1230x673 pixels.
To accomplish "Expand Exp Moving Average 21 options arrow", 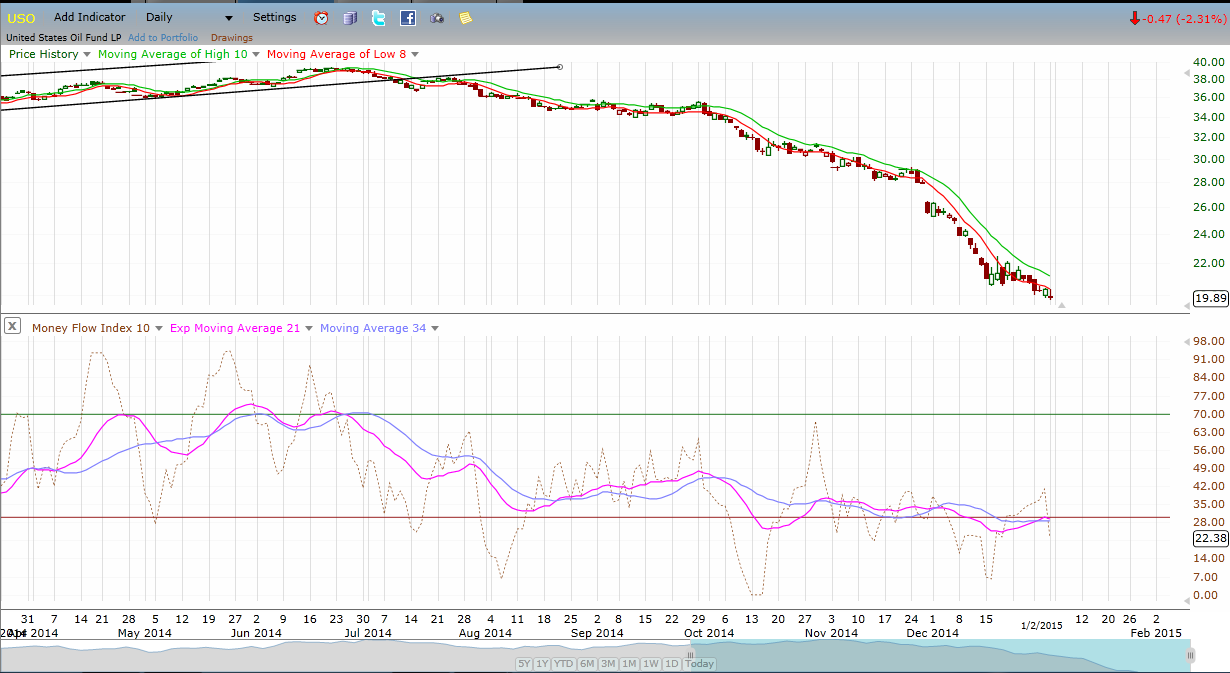I will [x=309, y=328].
